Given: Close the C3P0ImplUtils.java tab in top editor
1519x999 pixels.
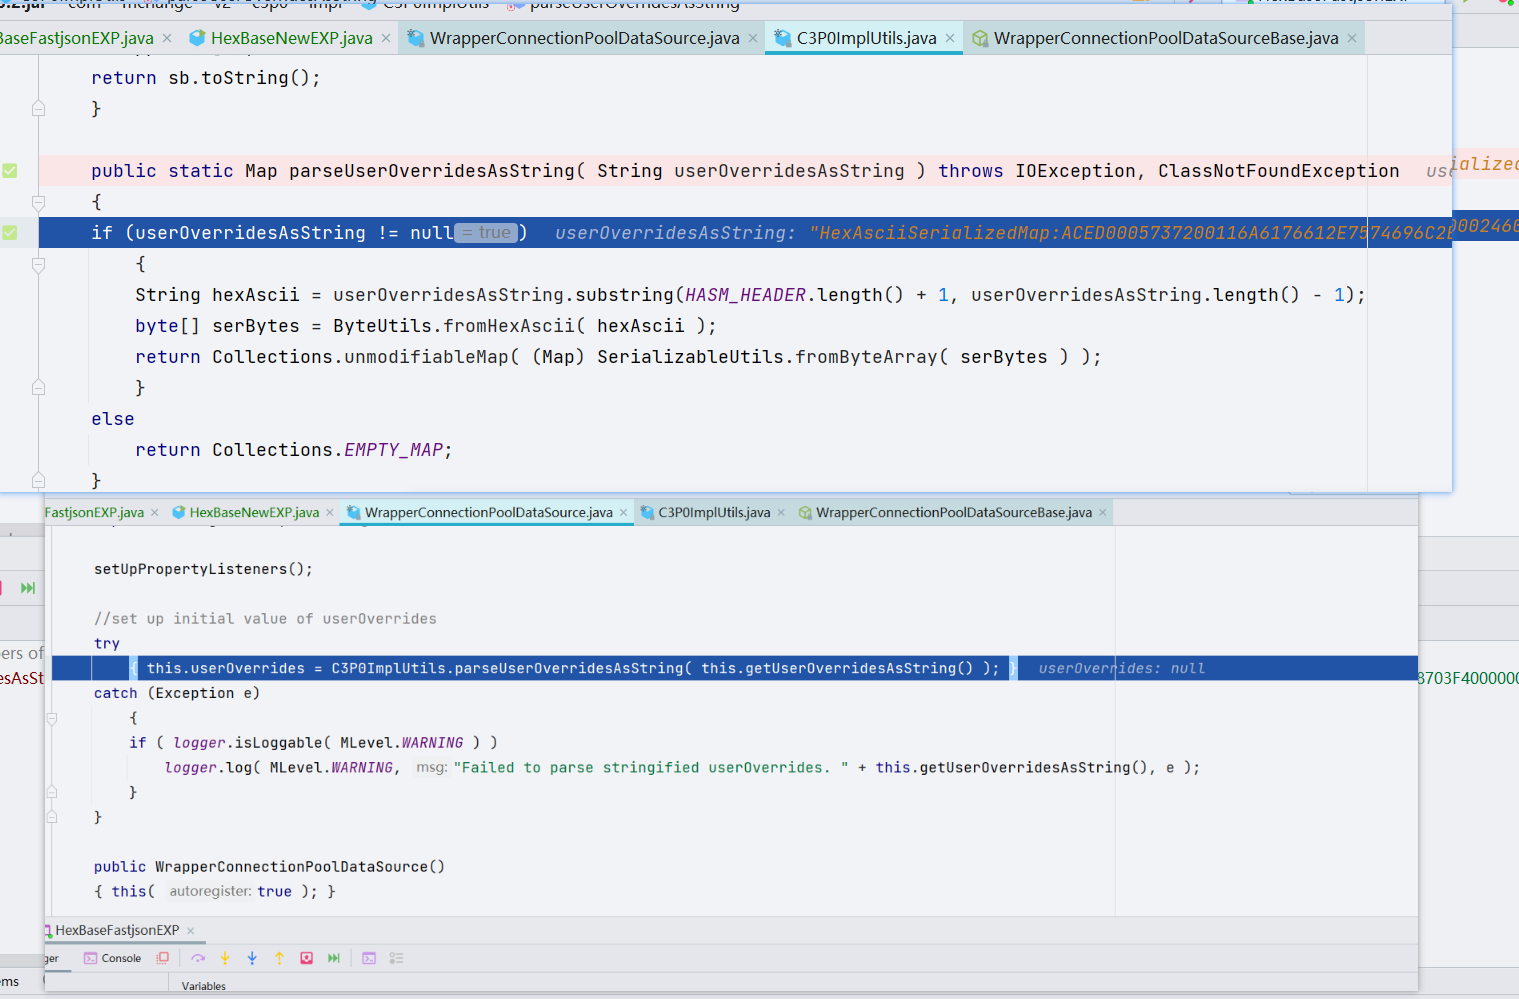Looking at the screenshot, I should pos(950,38).
